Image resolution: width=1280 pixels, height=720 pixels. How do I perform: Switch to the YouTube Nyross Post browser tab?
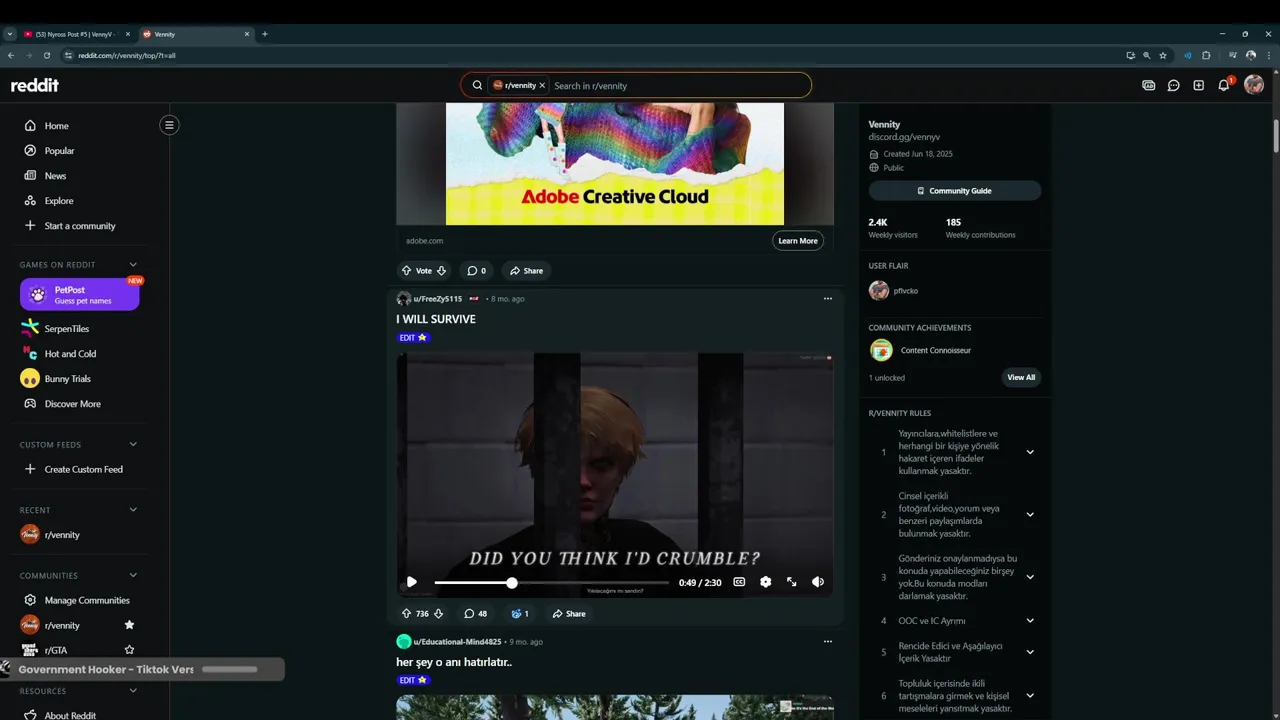point(77,34)
